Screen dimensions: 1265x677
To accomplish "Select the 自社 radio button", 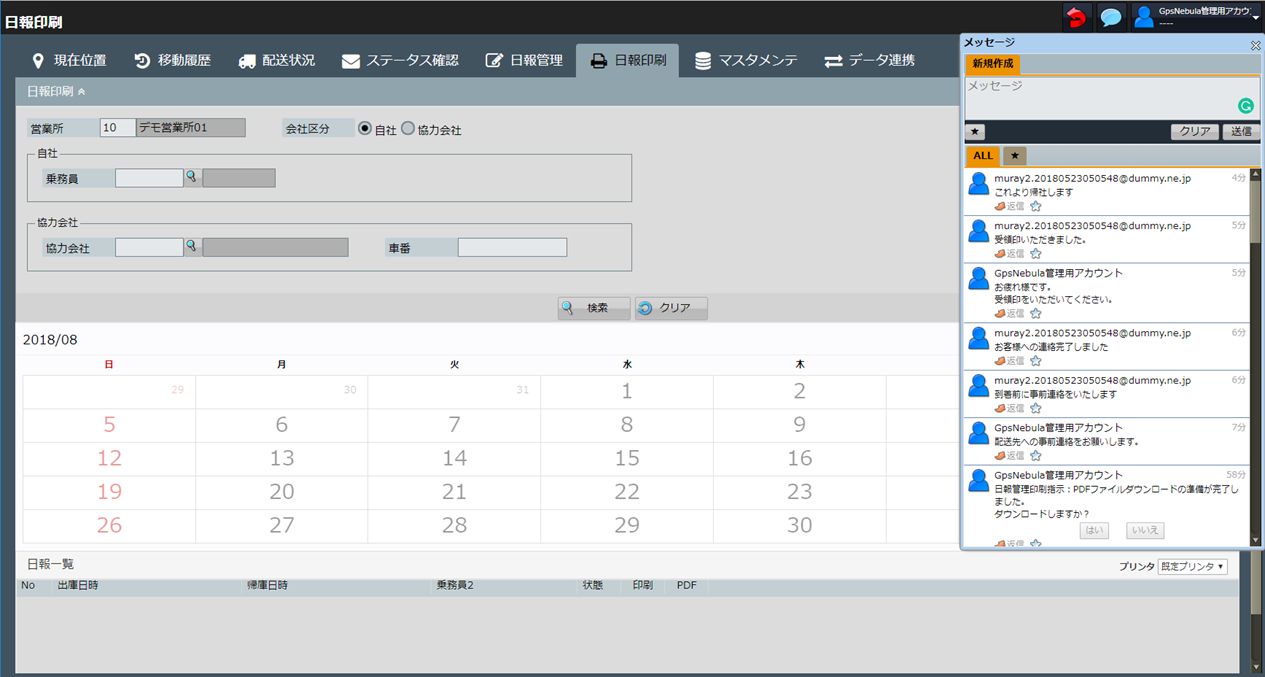I will tap(365, 129).
